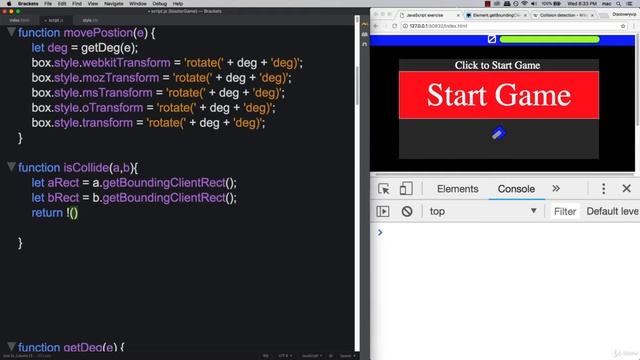Show more DevTools tabs with double chevron
Viewport: 640px width, 360px height.
click(556, 189)
